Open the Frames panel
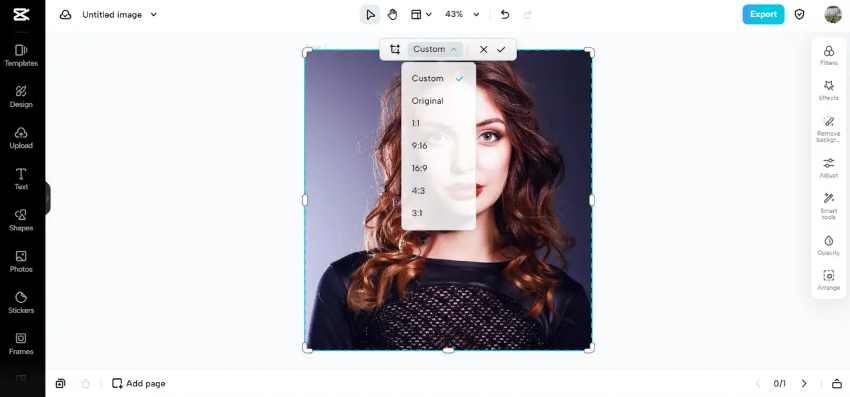This screenshot has height=397, width=850. click(x=21, y=344)
